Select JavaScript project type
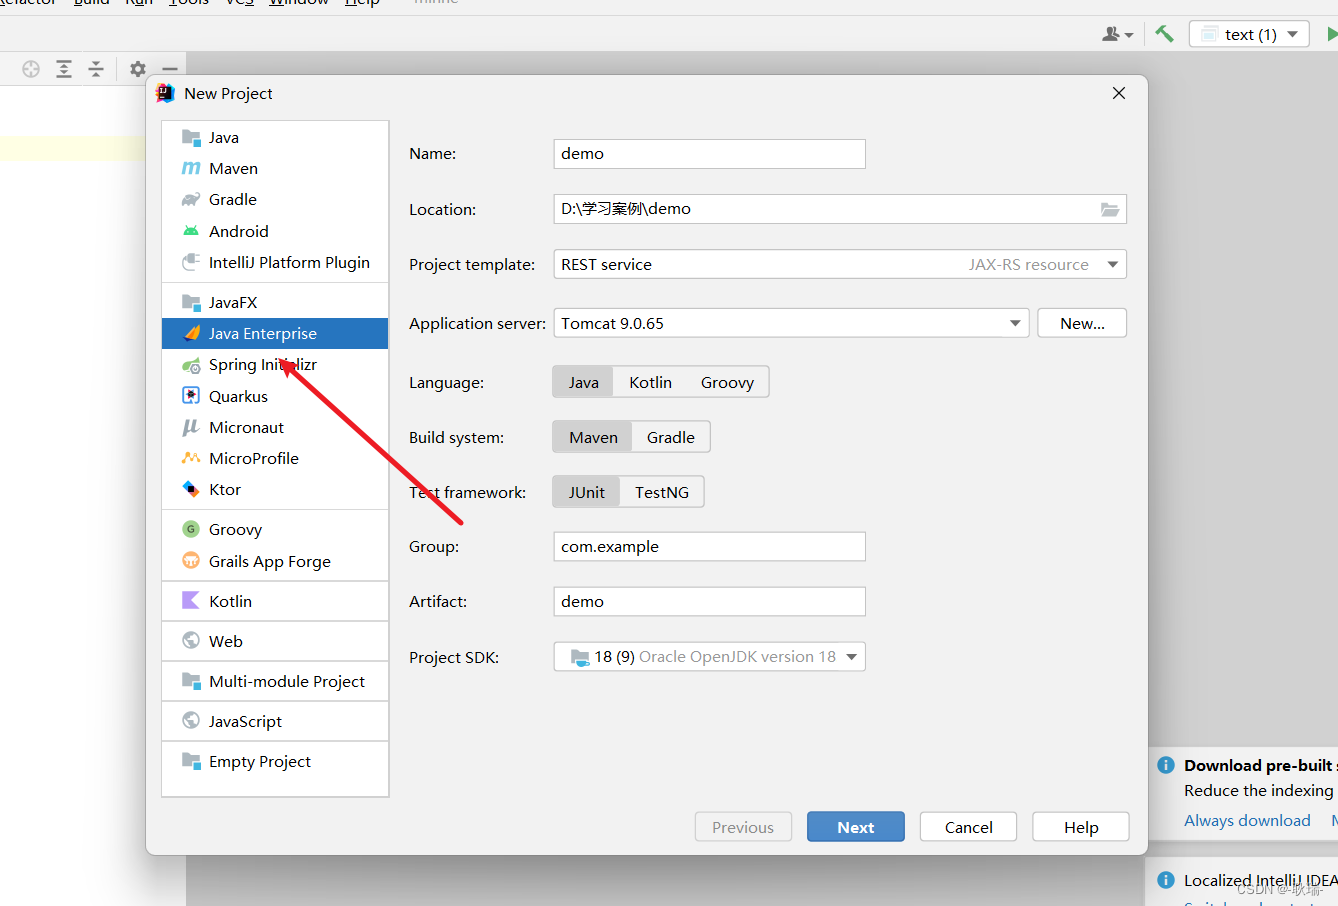Image resolution: width=1338 pixels, height=906 pixels. point(275,721)
